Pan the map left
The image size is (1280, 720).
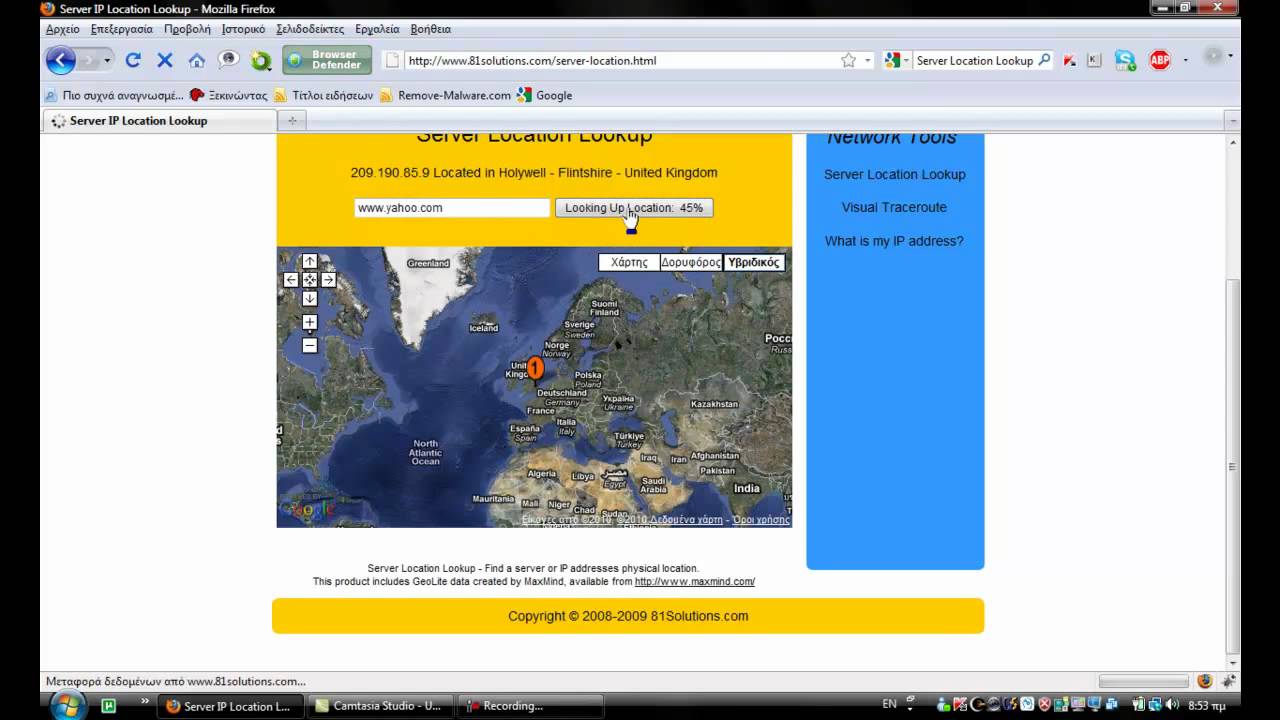(x=291, y=280)
